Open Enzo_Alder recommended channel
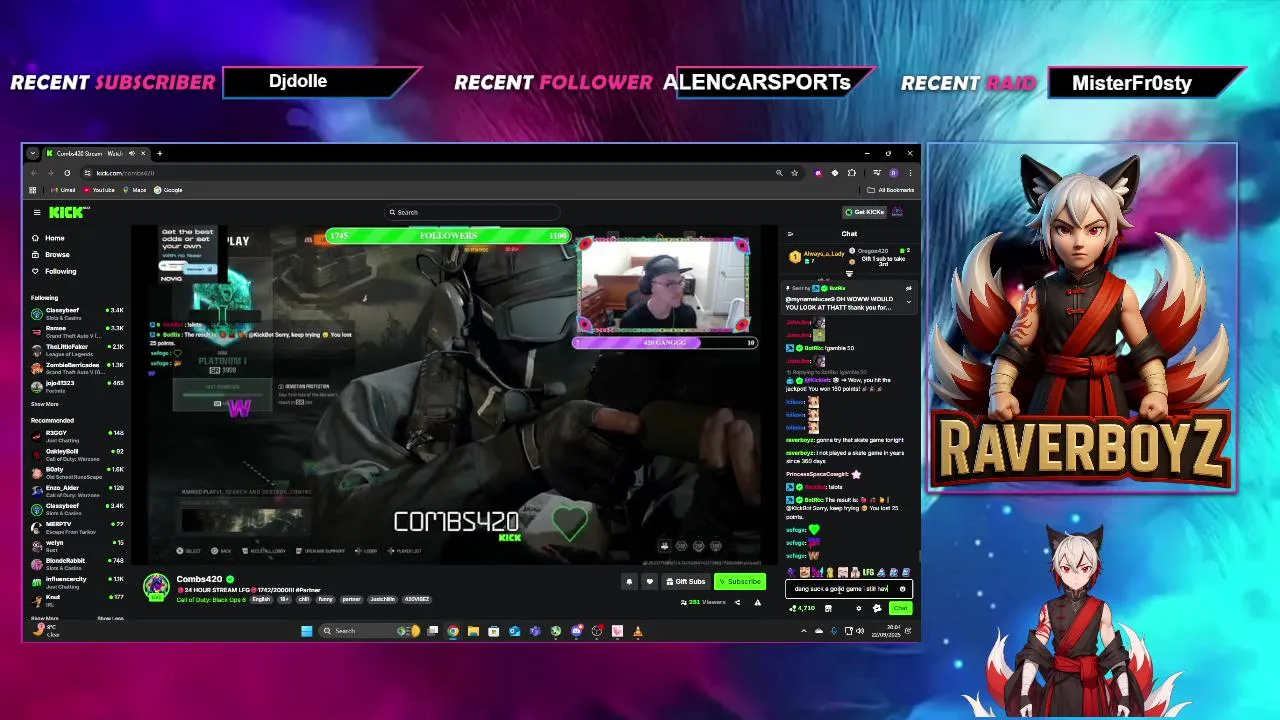This screenshot has height=720, width=1280. coord(77,490)
